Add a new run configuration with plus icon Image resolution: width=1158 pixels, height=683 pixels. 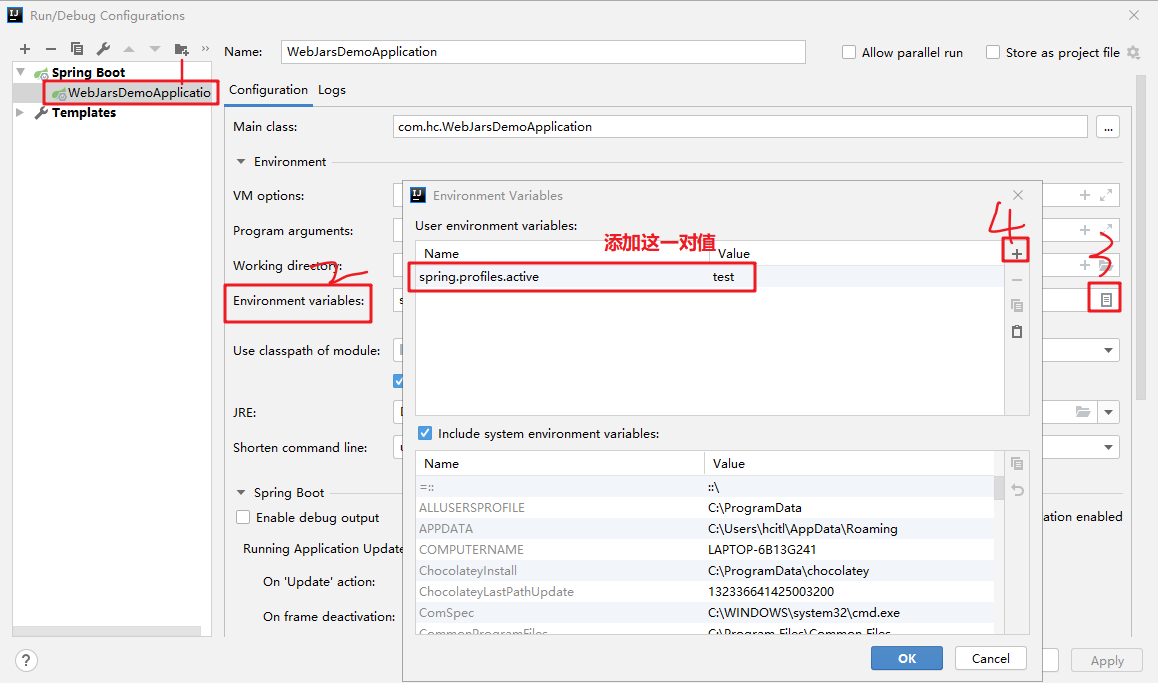pos(25,49)
